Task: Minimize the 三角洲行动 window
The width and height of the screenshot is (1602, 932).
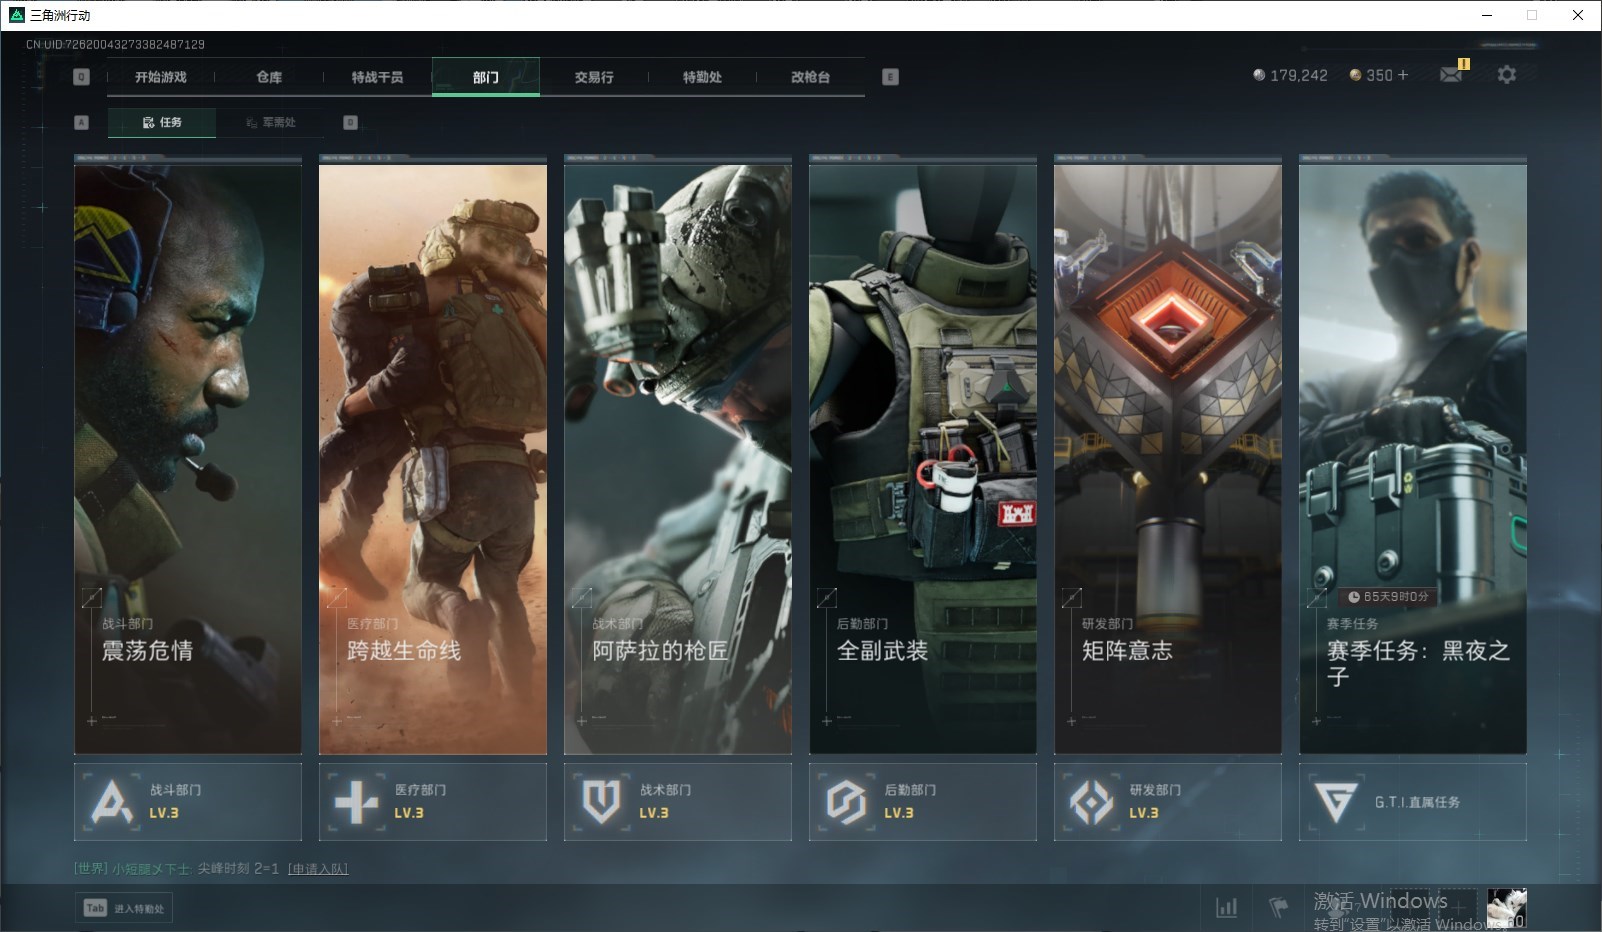Action: tap(1486, 15)
